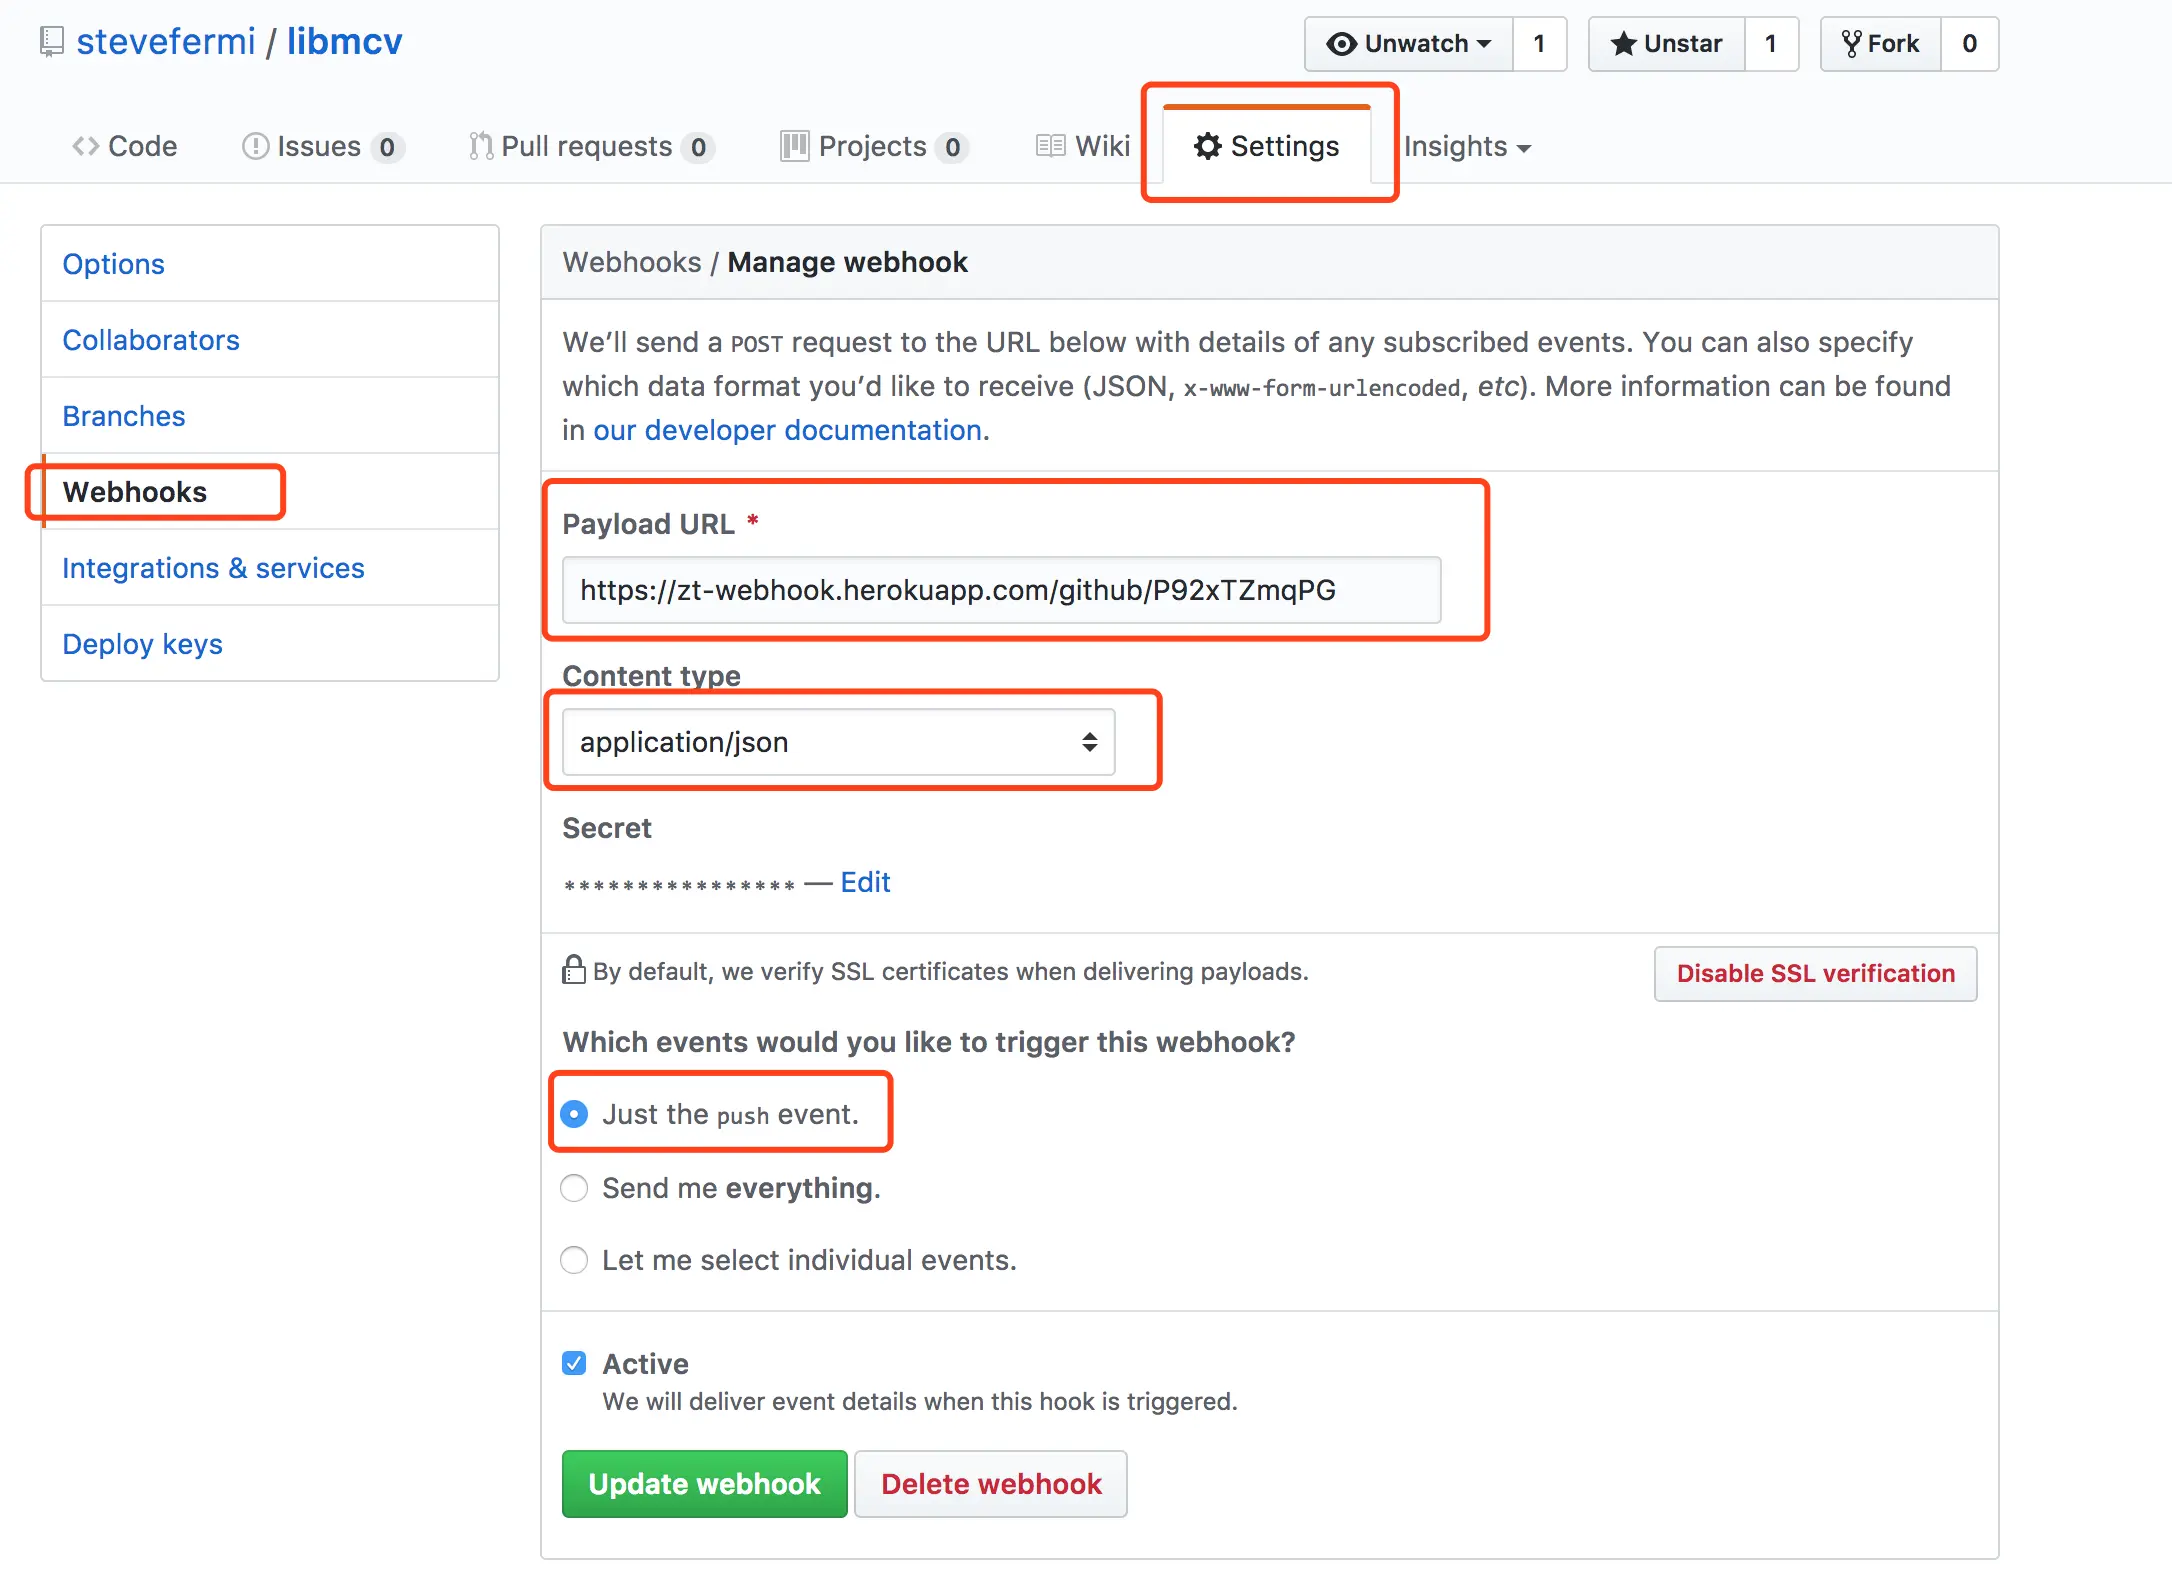This screenshot has width=2172, height=1574.
Task: Click Disable SSL verification button
Action: pos(1815,973)
